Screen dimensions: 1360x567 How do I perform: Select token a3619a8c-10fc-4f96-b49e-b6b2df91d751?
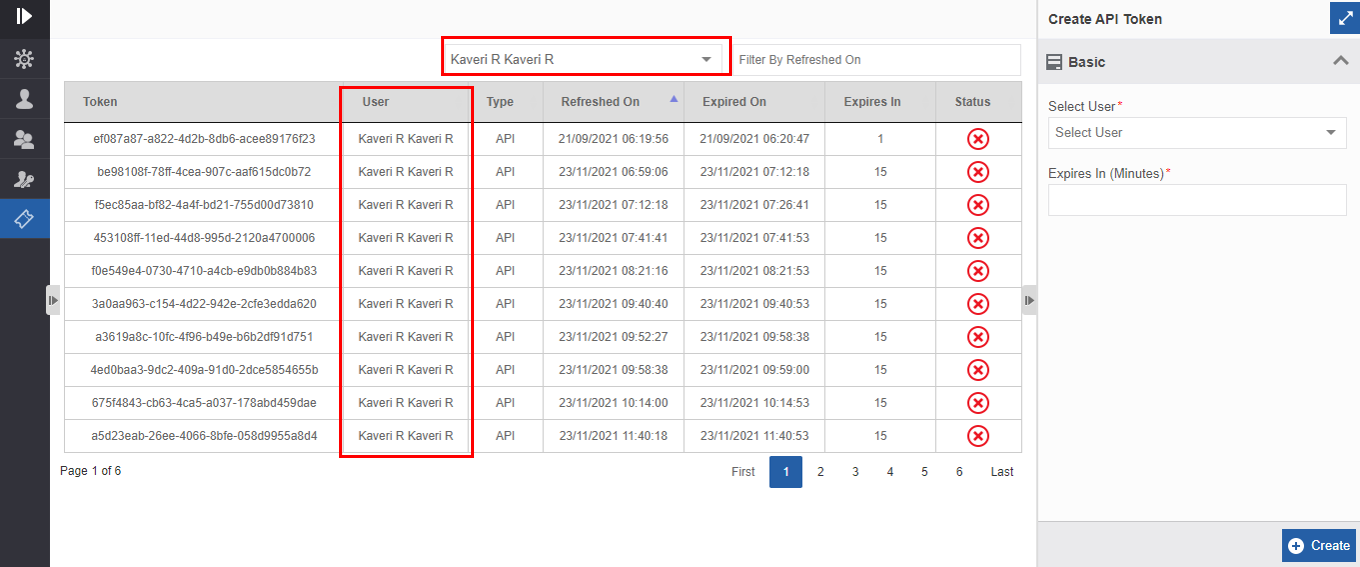point(204,337)
